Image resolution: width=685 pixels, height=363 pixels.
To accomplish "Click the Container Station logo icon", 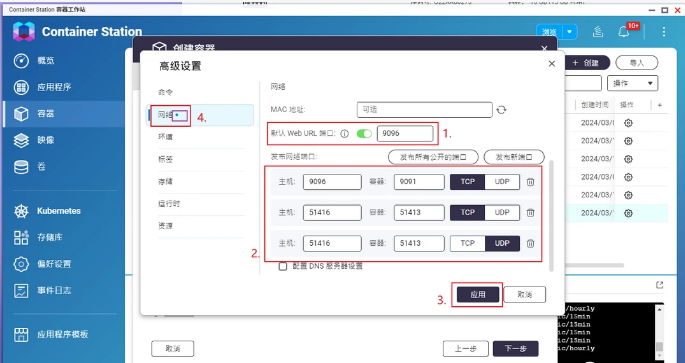I will 24,31.
